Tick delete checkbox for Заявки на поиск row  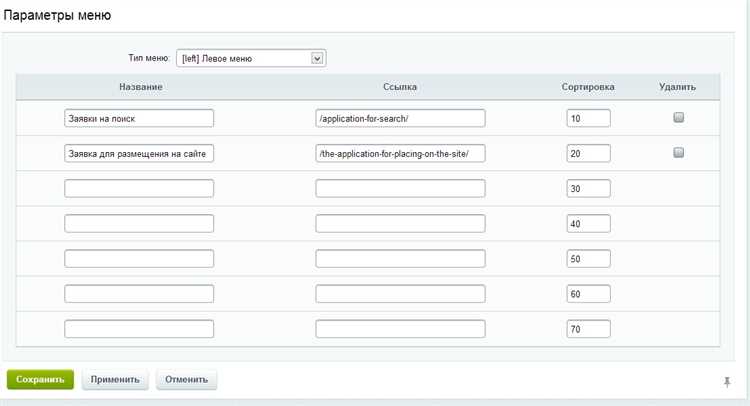point(678,117)
